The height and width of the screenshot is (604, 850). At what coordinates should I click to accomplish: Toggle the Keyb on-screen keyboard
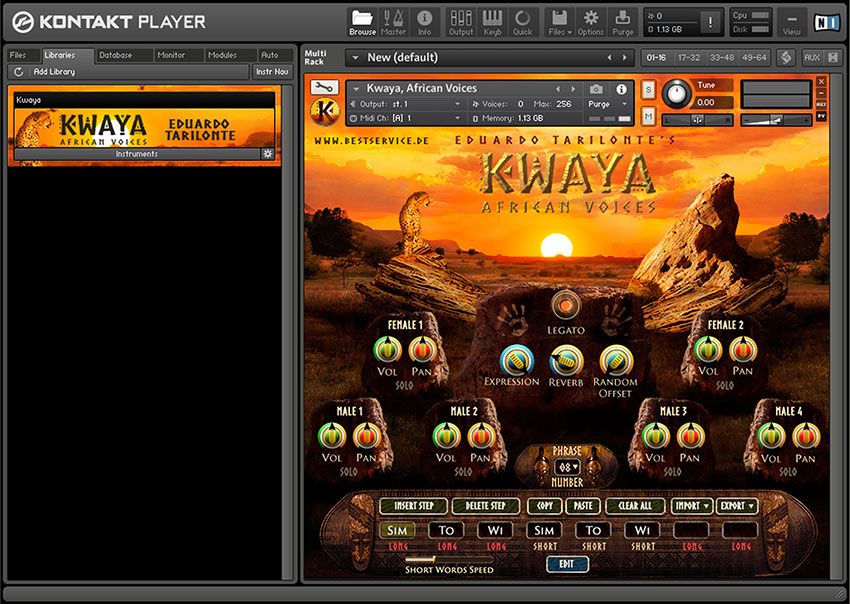(x=492, y=23)
